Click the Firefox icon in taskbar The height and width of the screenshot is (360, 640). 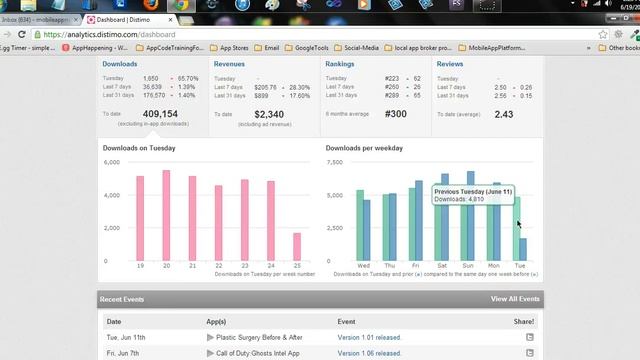coord(151,5)
